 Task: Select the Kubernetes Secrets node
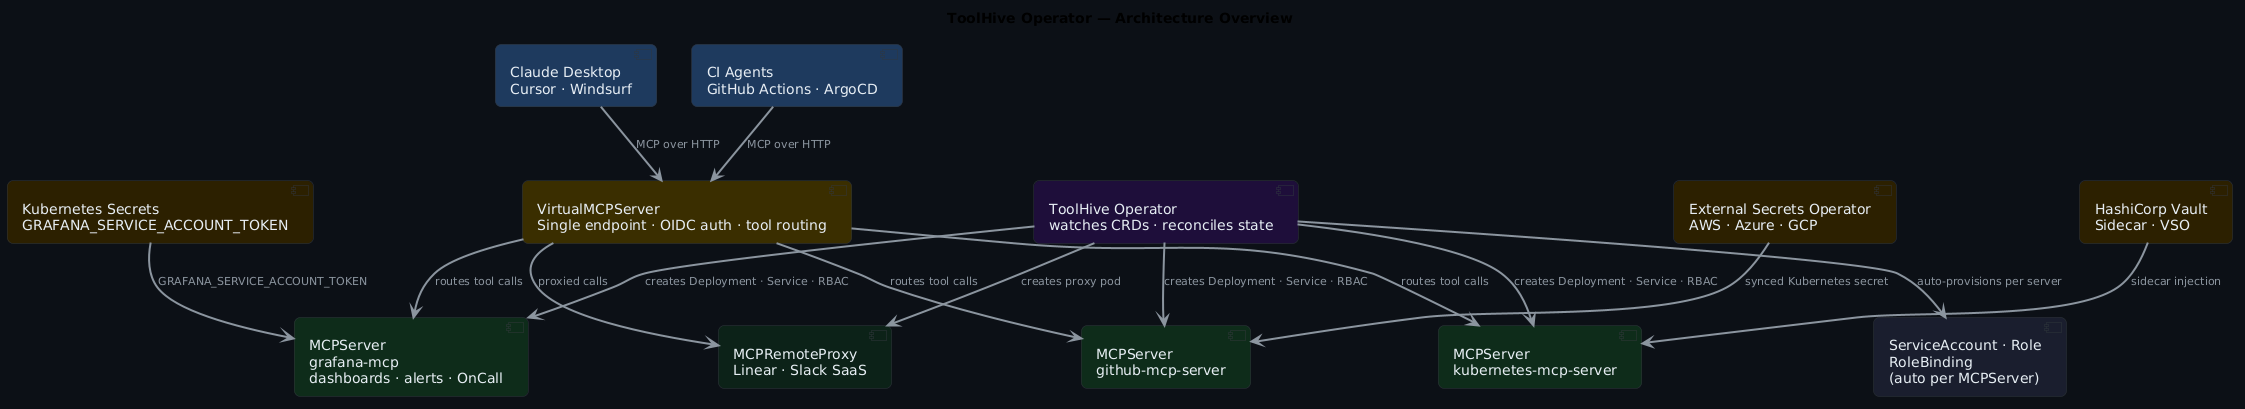point(160,212)
